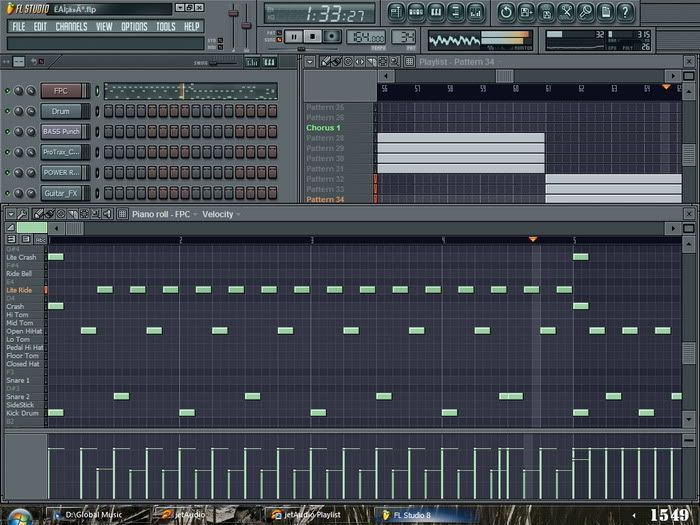This screenshot has width=700, height=525.
Task: Mute the ProTrax_C channel green light
Action: pyautogui.click(x=7, y=152)
